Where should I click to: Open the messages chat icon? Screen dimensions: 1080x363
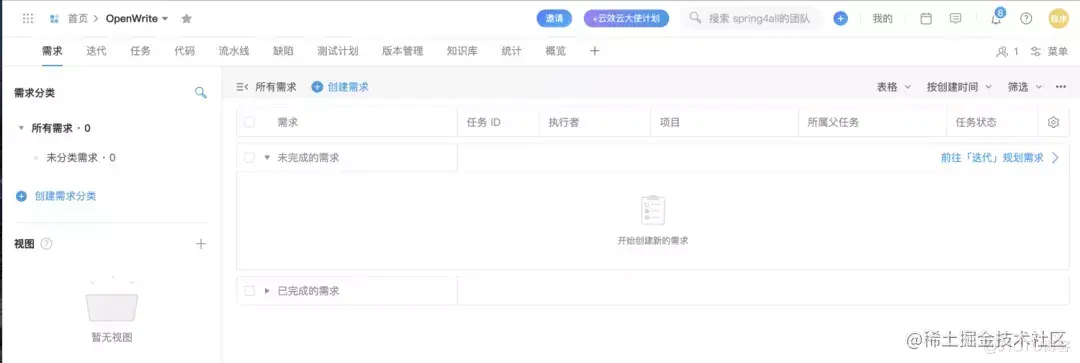coord(955,19)
